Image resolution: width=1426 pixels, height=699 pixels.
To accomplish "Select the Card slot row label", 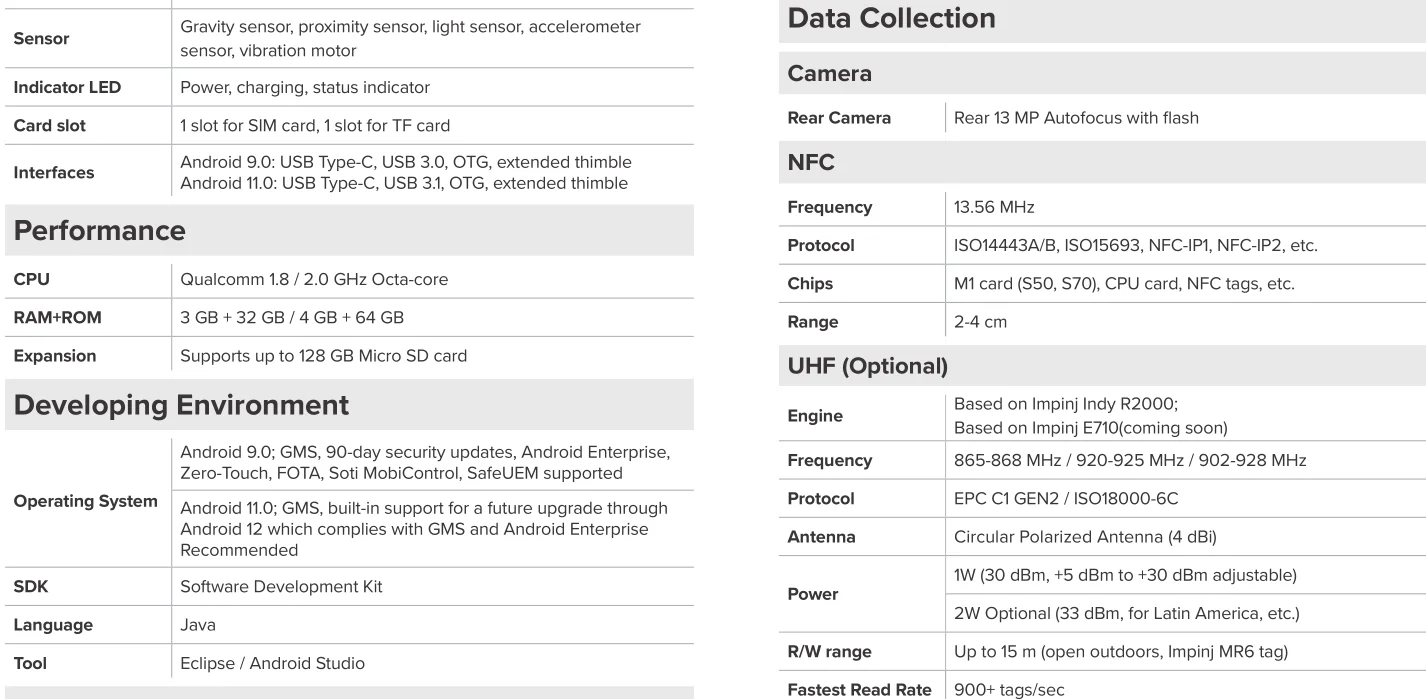I will 49,126.
